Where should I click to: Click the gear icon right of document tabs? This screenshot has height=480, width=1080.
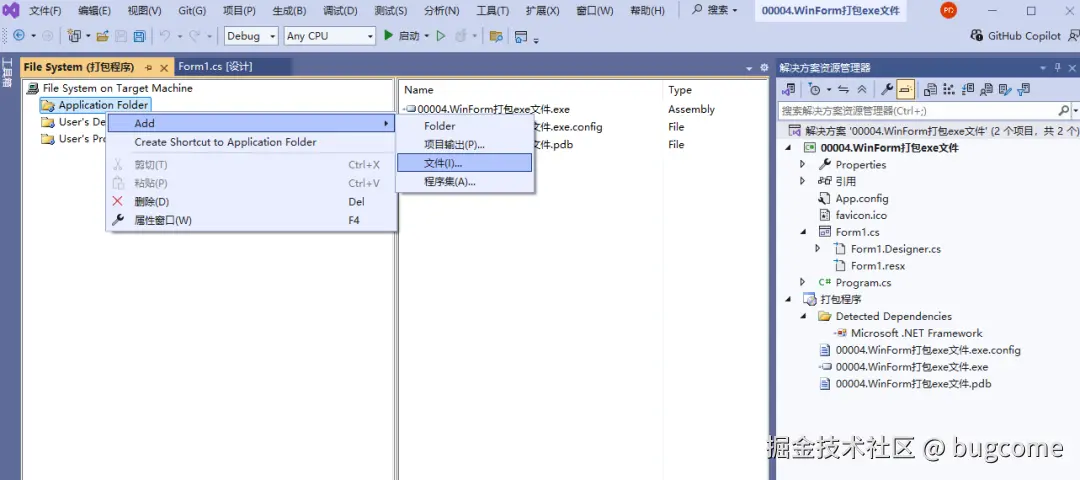(764, 67)
